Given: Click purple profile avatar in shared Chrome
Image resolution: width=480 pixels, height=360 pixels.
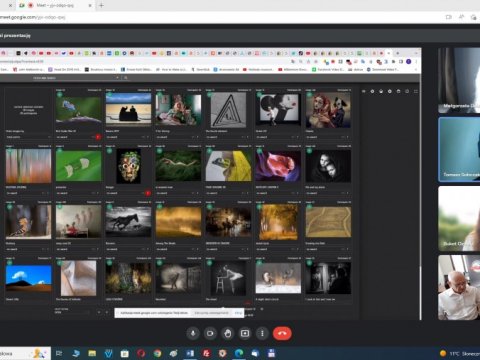Looking at the screenshot, I should 409,61.
